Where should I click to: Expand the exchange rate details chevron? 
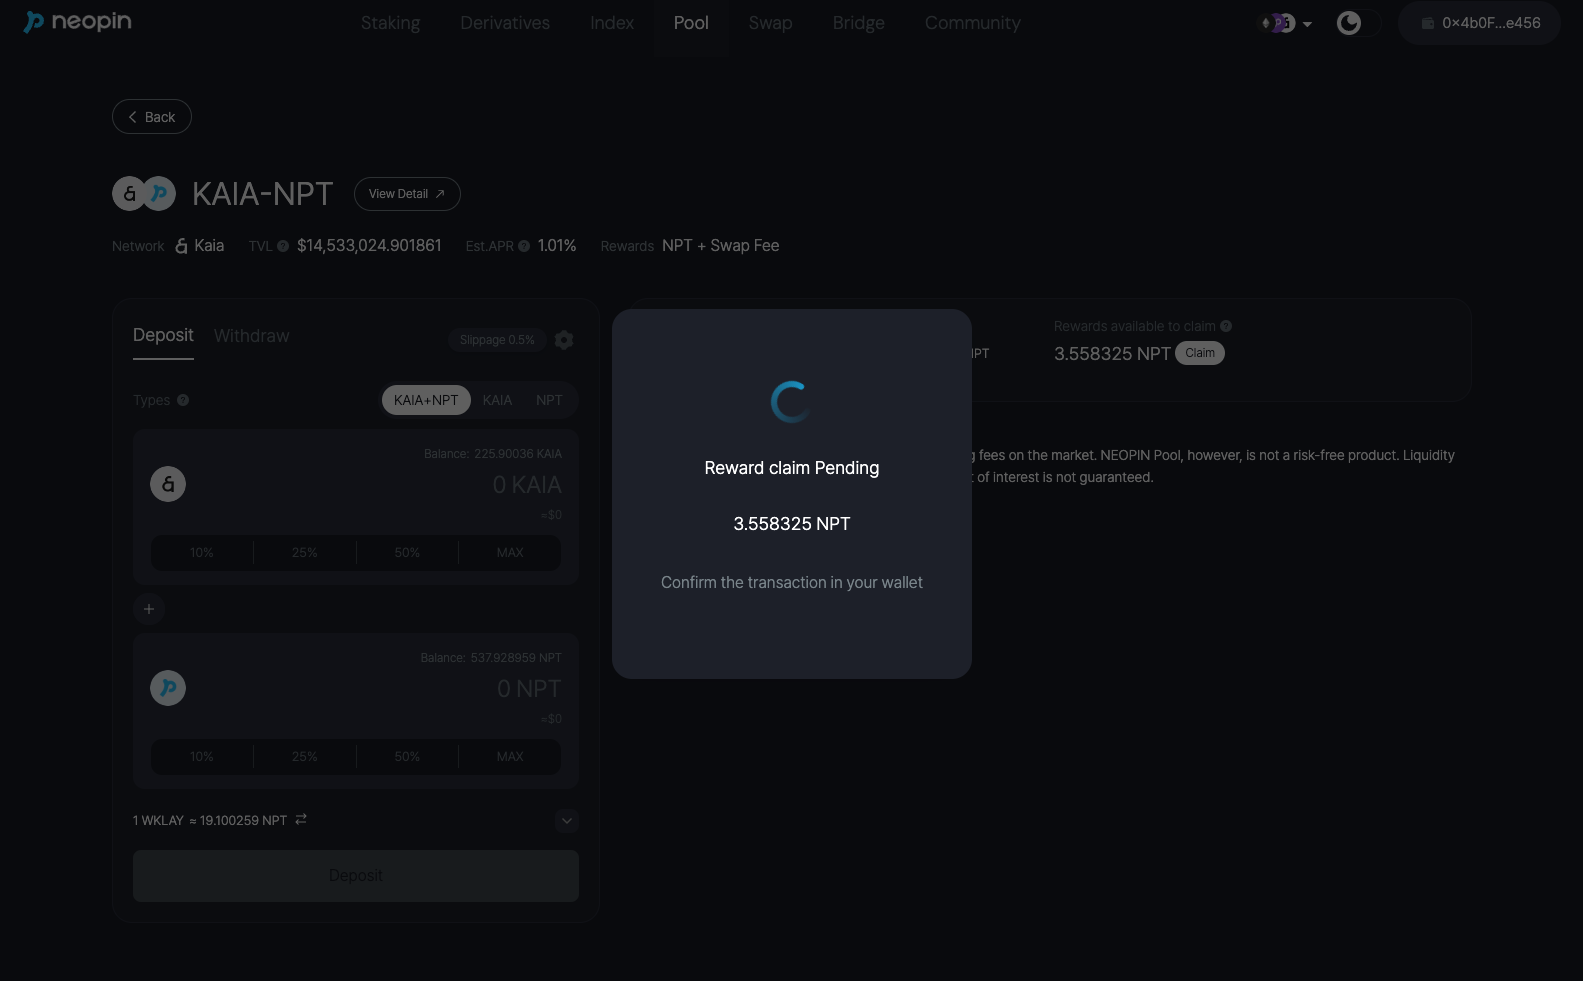[567, 821]
